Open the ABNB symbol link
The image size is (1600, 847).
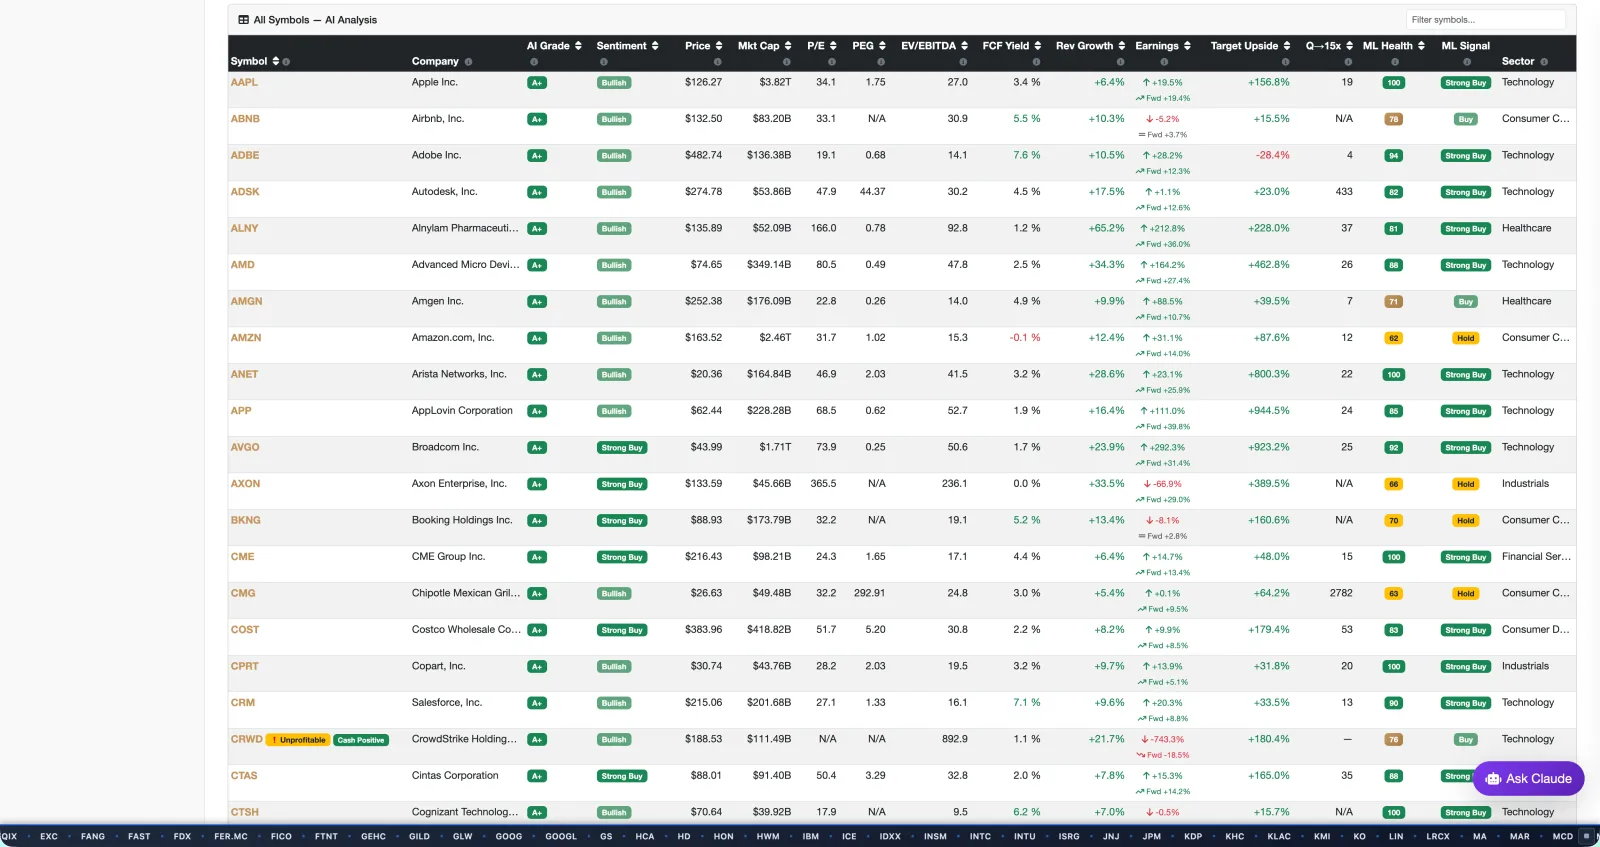(245, 118)
